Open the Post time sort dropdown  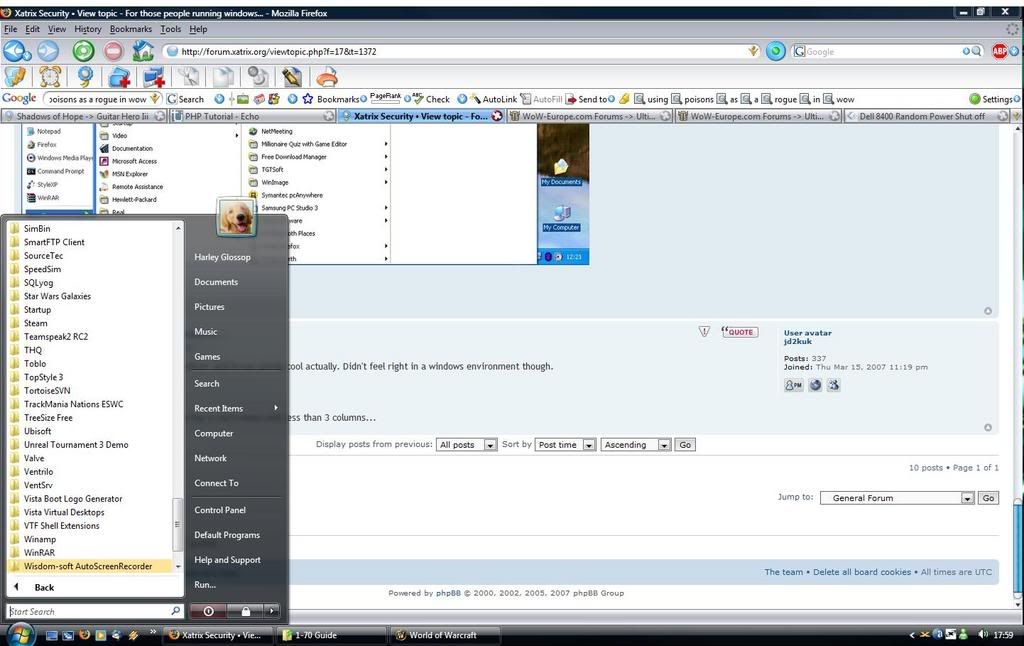click(x=565, y=445)
